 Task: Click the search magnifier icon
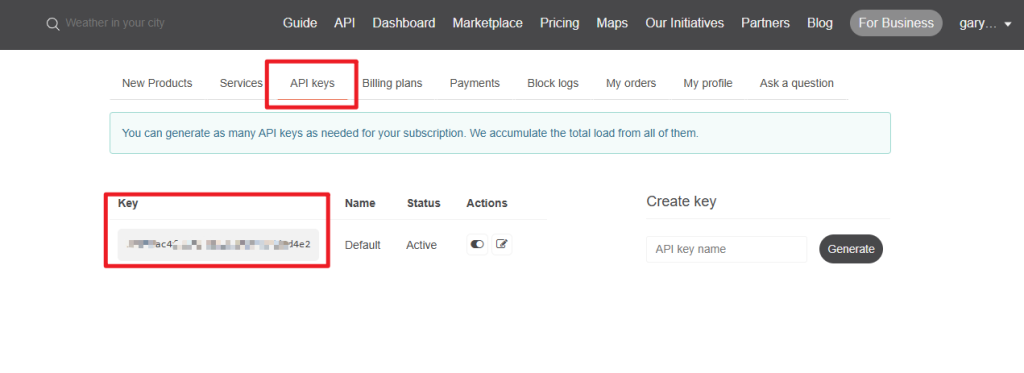coord(53,24)
